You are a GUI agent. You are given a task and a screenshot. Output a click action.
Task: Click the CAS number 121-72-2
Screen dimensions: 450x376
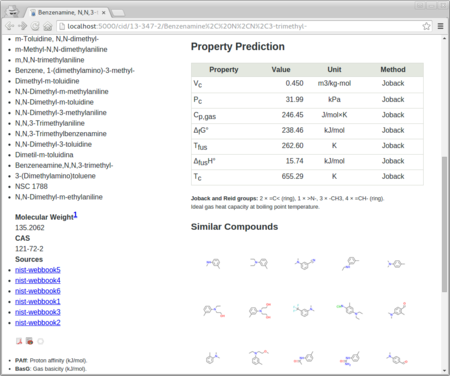click(29, 249)
